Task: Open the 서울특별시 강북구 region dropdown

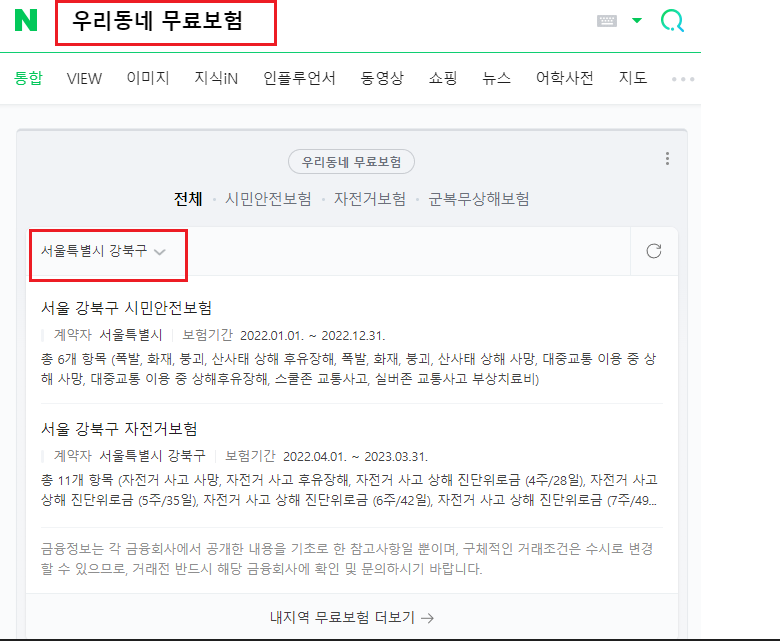Action: click(x=103, y=251)
